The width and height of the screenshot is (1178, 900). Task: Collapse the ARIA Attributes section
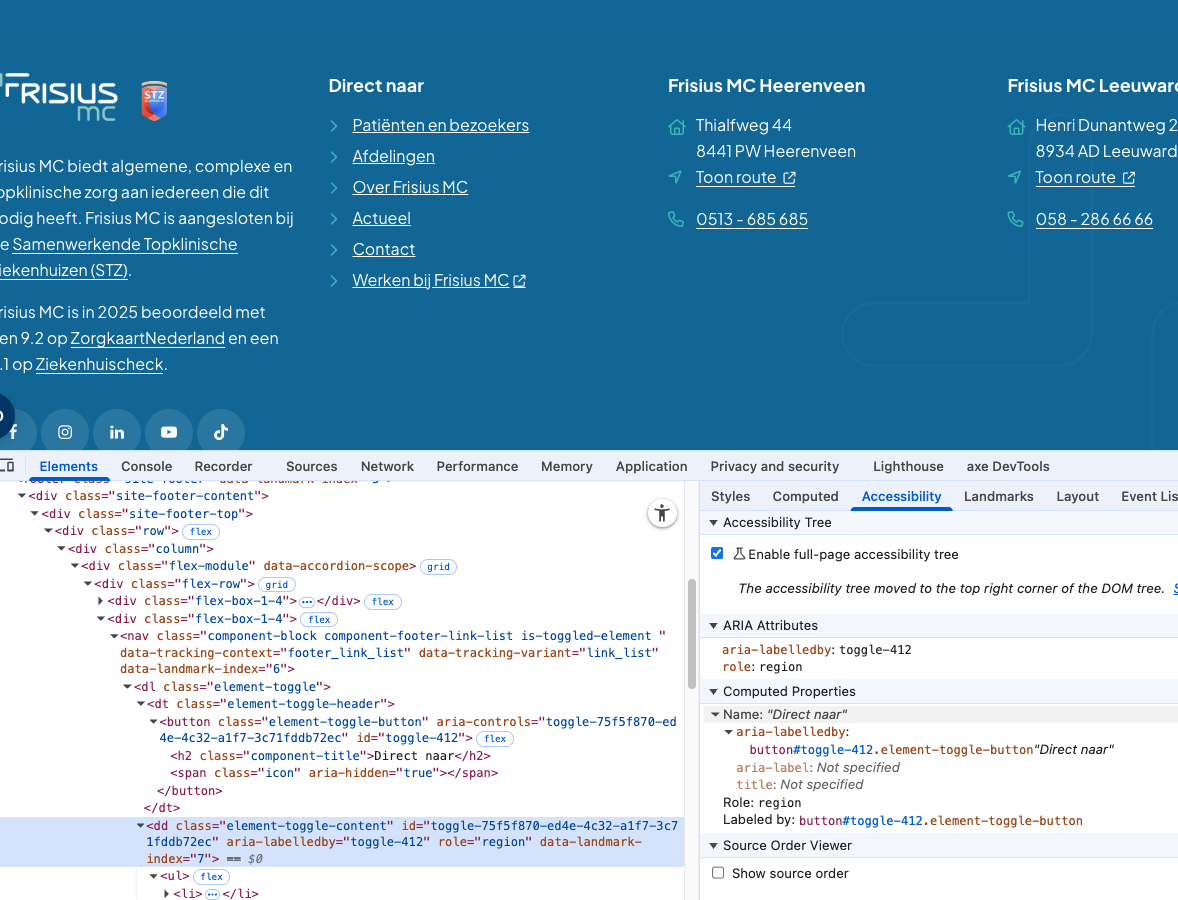click(714, 625)
